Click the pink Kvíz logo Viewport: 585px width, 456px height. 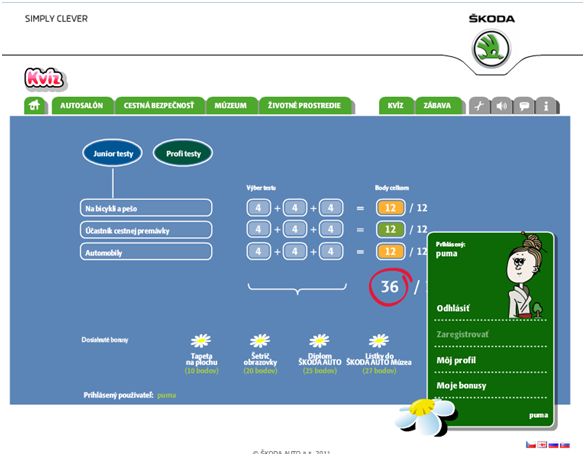[44, 79]
